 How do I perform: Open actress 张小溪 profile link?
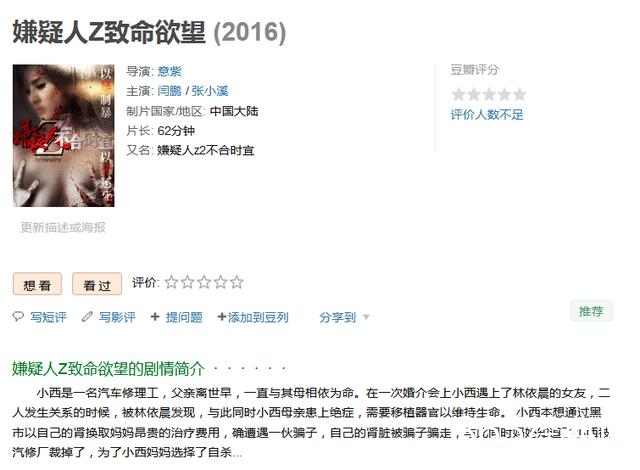pyautogui.click(x=210, y=91)
